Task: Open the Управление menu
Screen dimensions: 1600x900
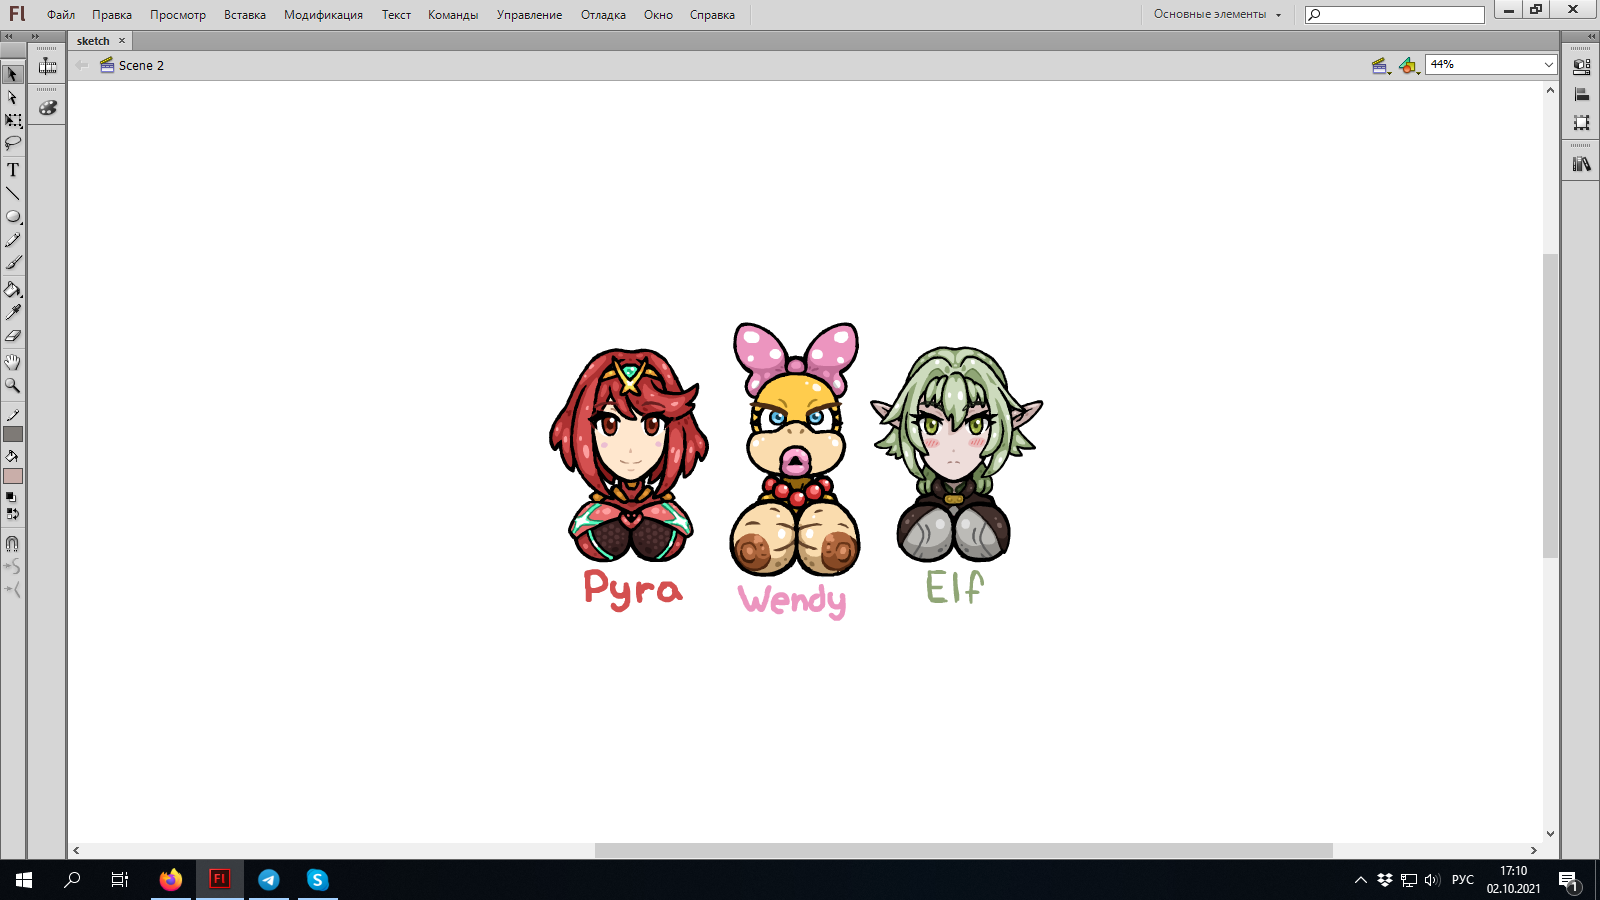Action: tap(529, 15)
